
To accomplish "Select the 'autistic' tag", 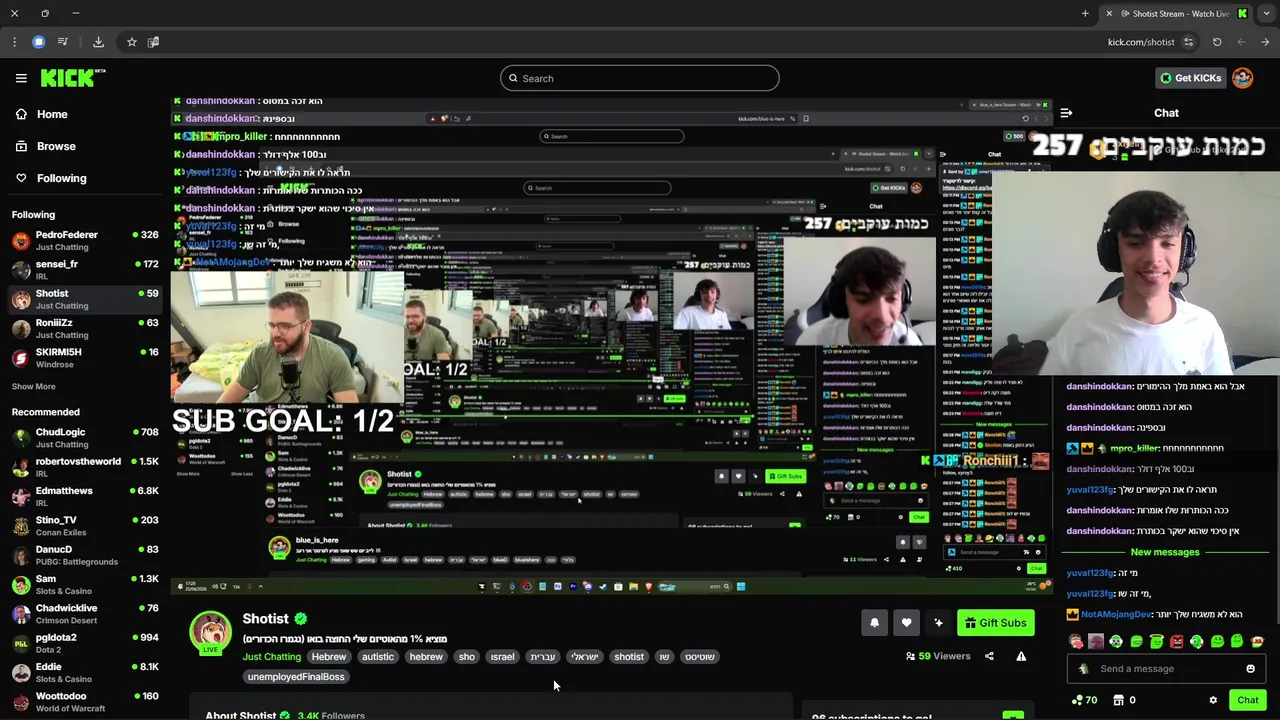I will point(377,657).
